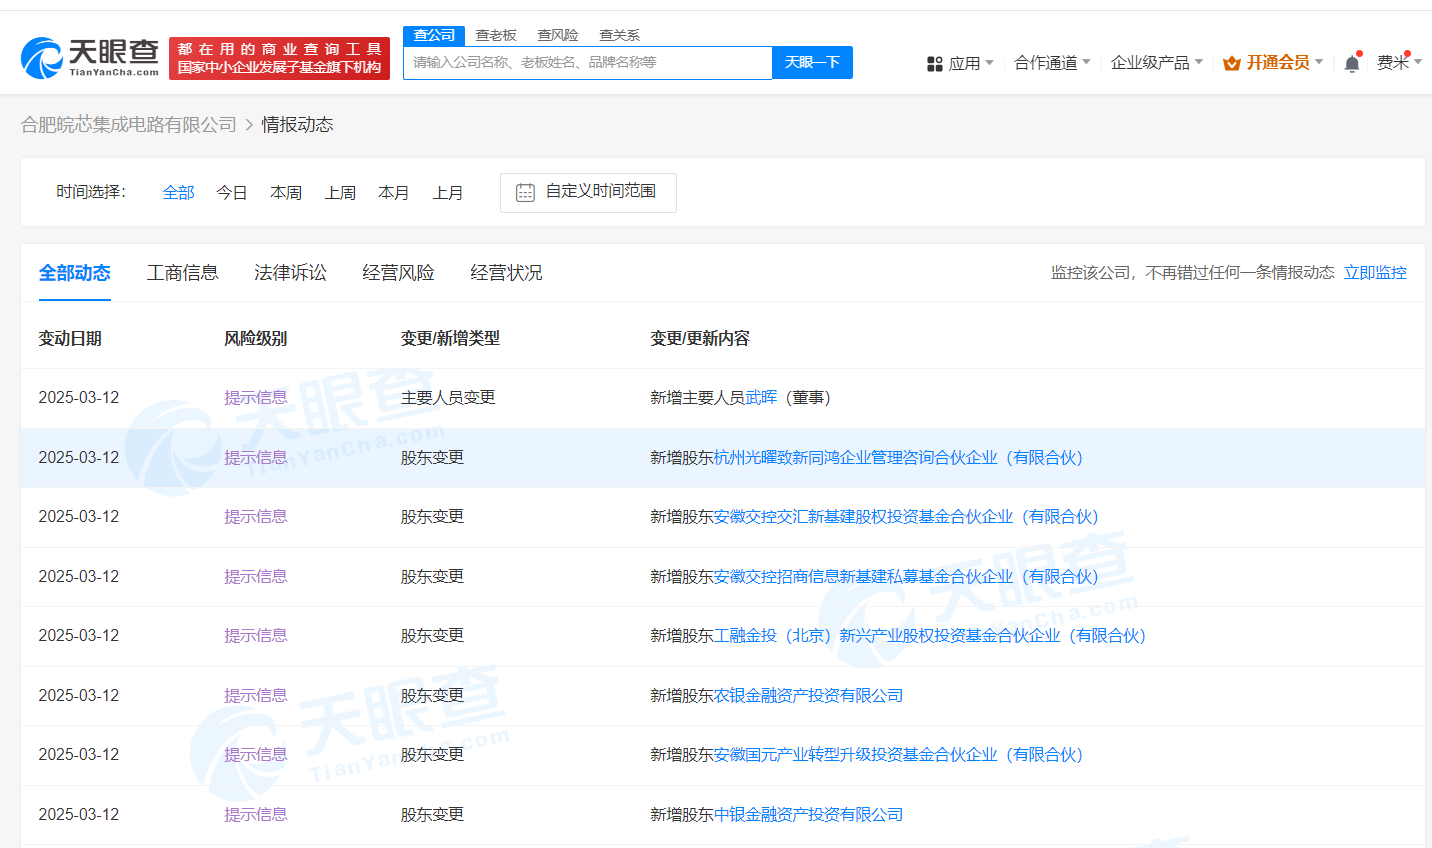
Task: Select the 今日 time filter
Action: pos(232,192)
